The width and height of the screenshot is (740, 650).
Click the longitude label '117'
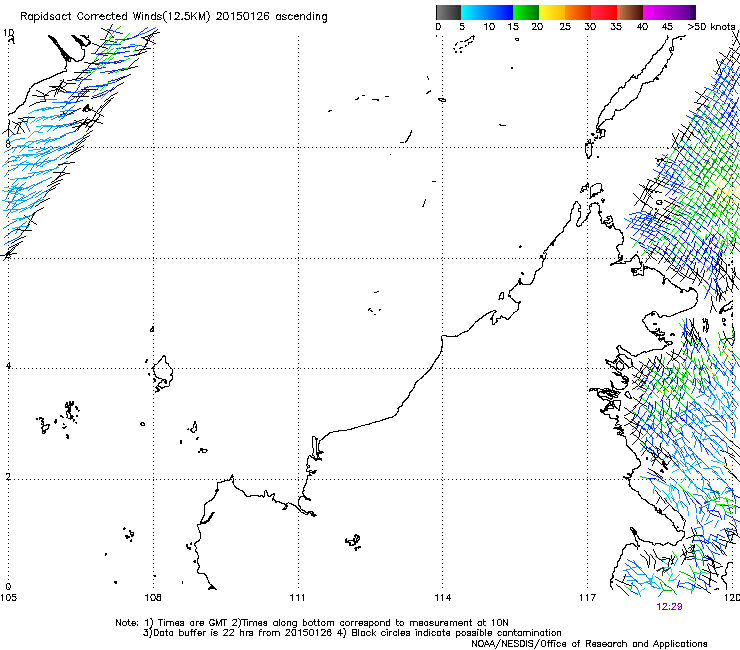click(588, 598)
